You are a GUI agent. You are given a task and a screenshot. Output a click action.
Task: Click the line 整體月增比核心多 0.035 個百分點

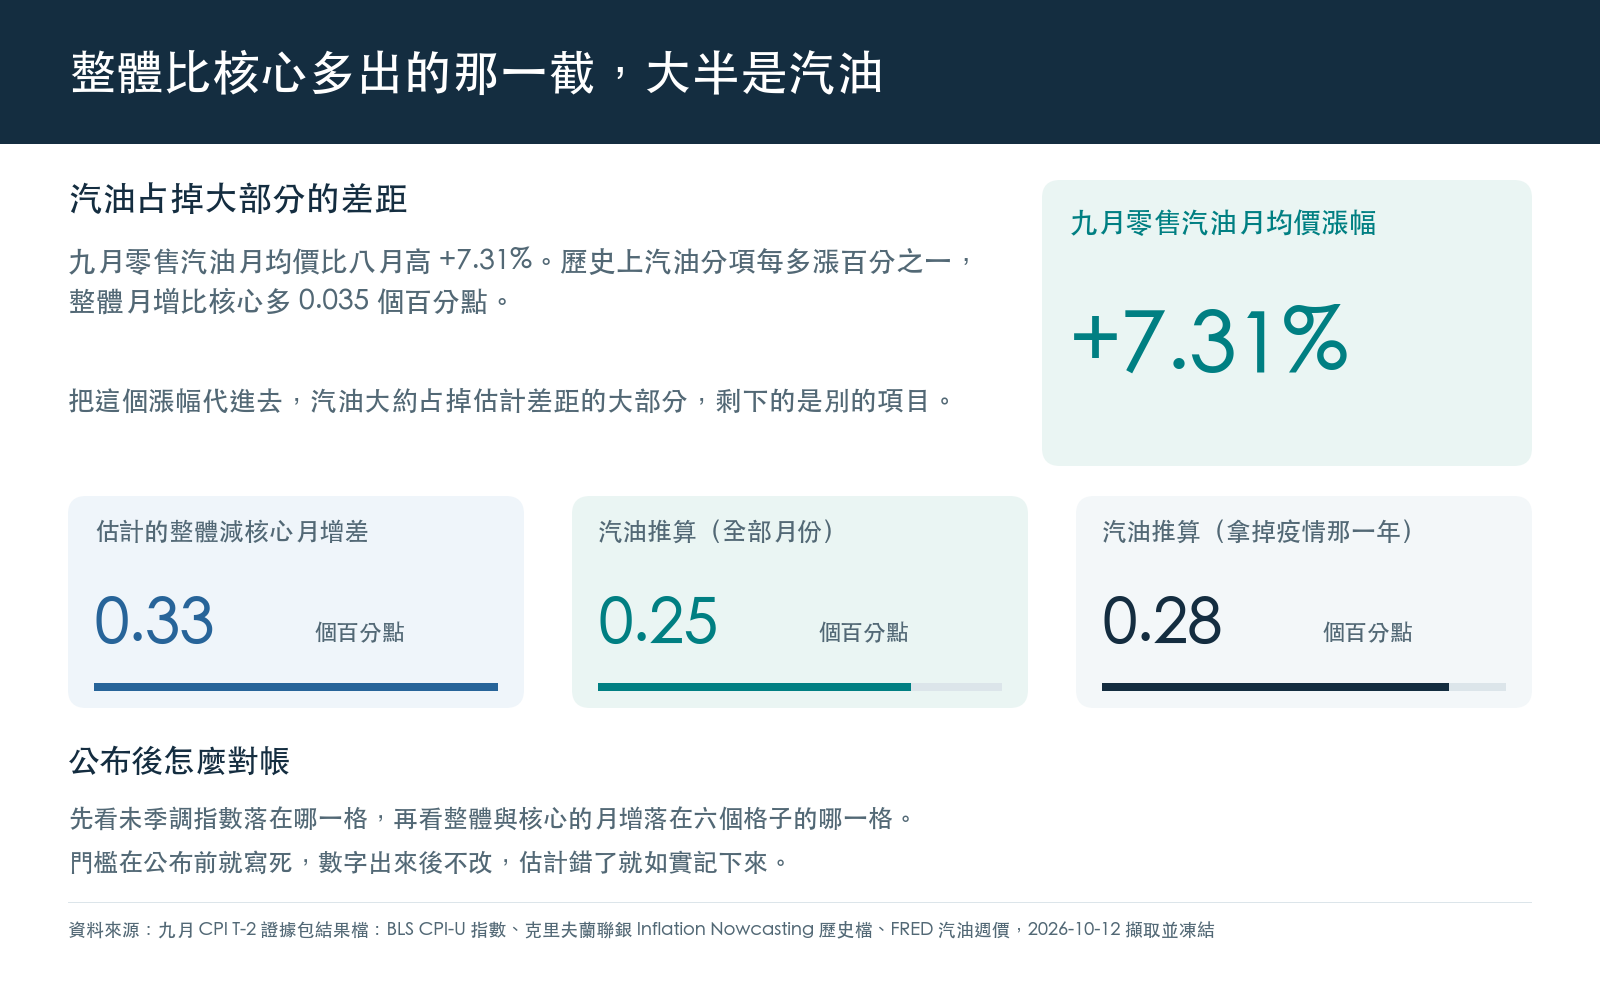(289, 301)
